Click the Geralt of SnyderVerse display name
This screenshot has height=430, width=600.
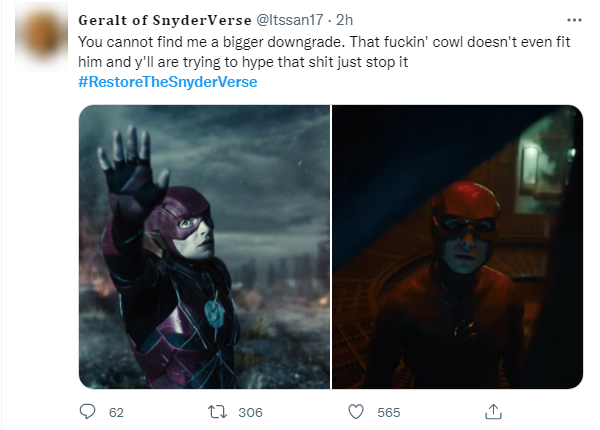coord(165,20)
